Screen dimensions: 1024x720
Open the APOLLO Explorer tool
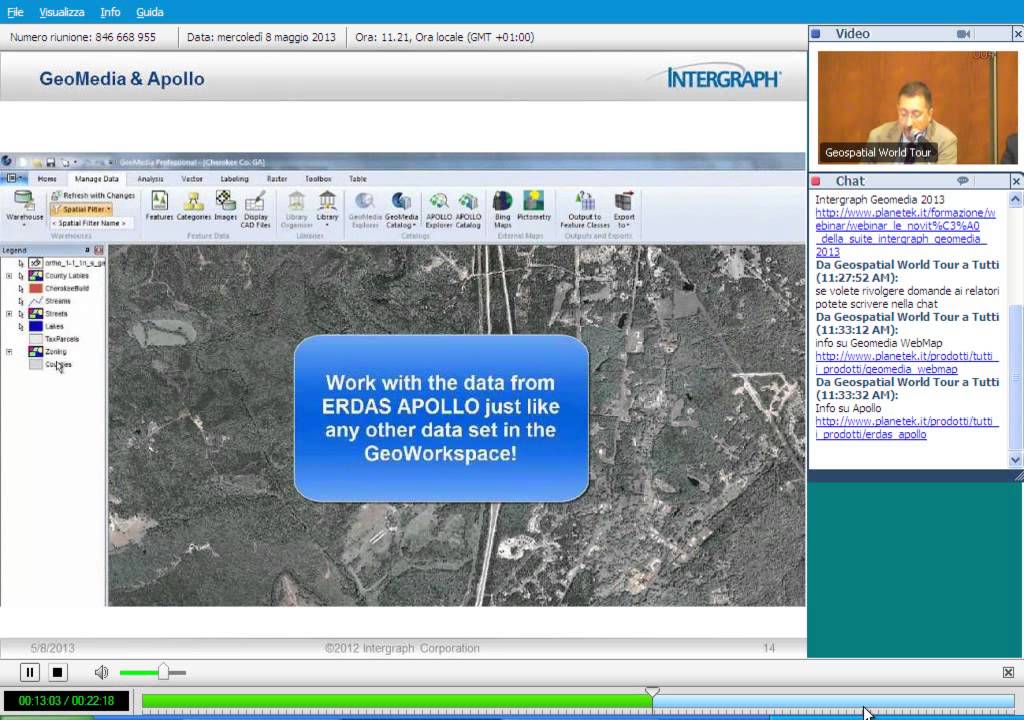(x=439, y=209)
